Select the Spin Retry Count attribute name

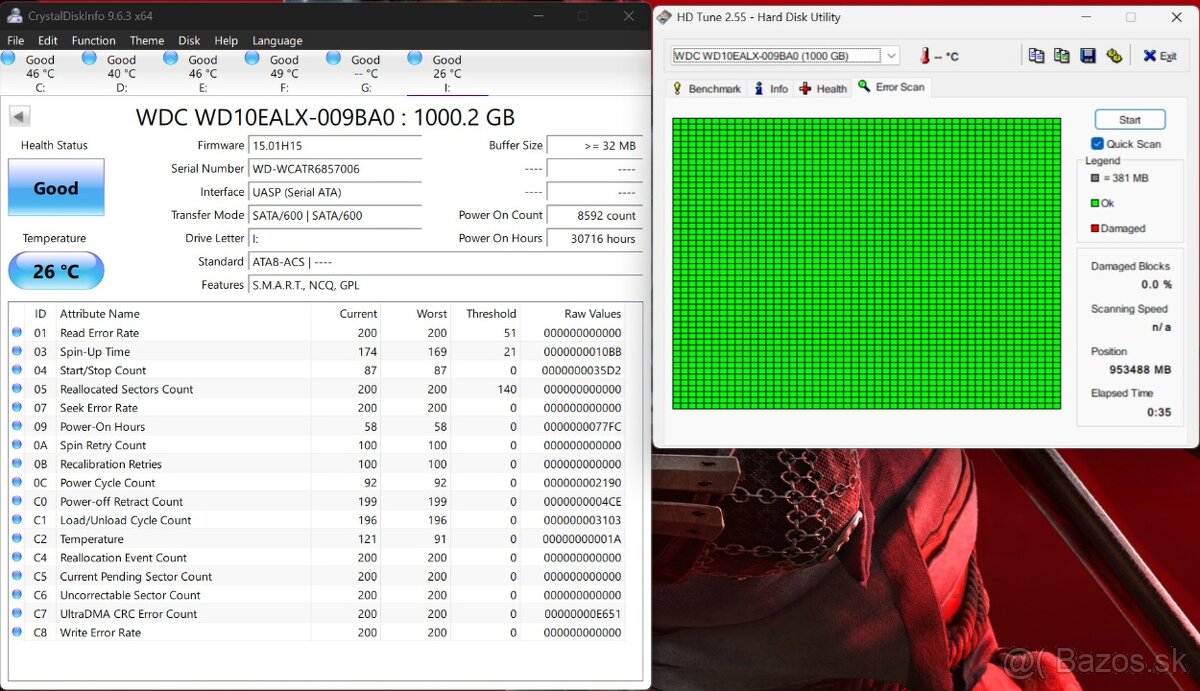click(x=103, y=446)
